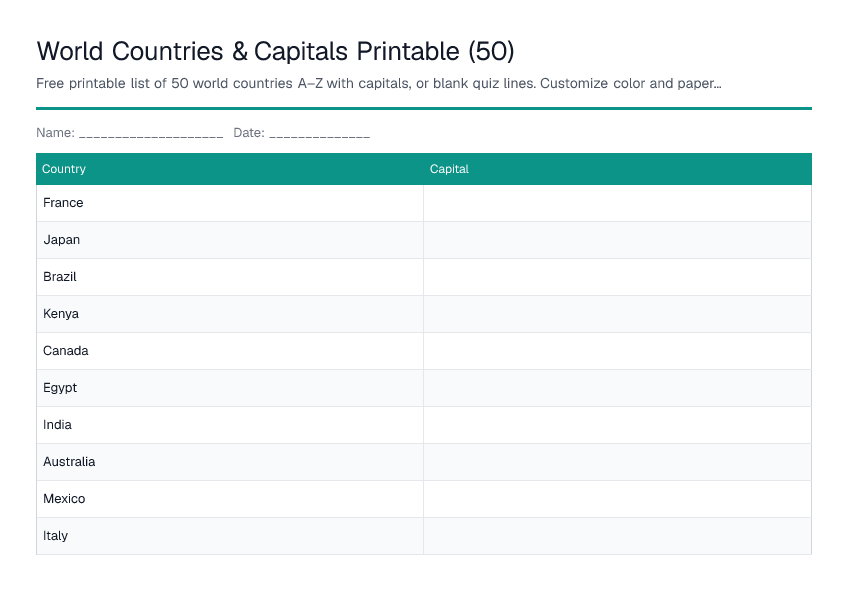Select the 'Australia' country cell
Viewport: 848px width, 600px height.
(x=230, y=462)
